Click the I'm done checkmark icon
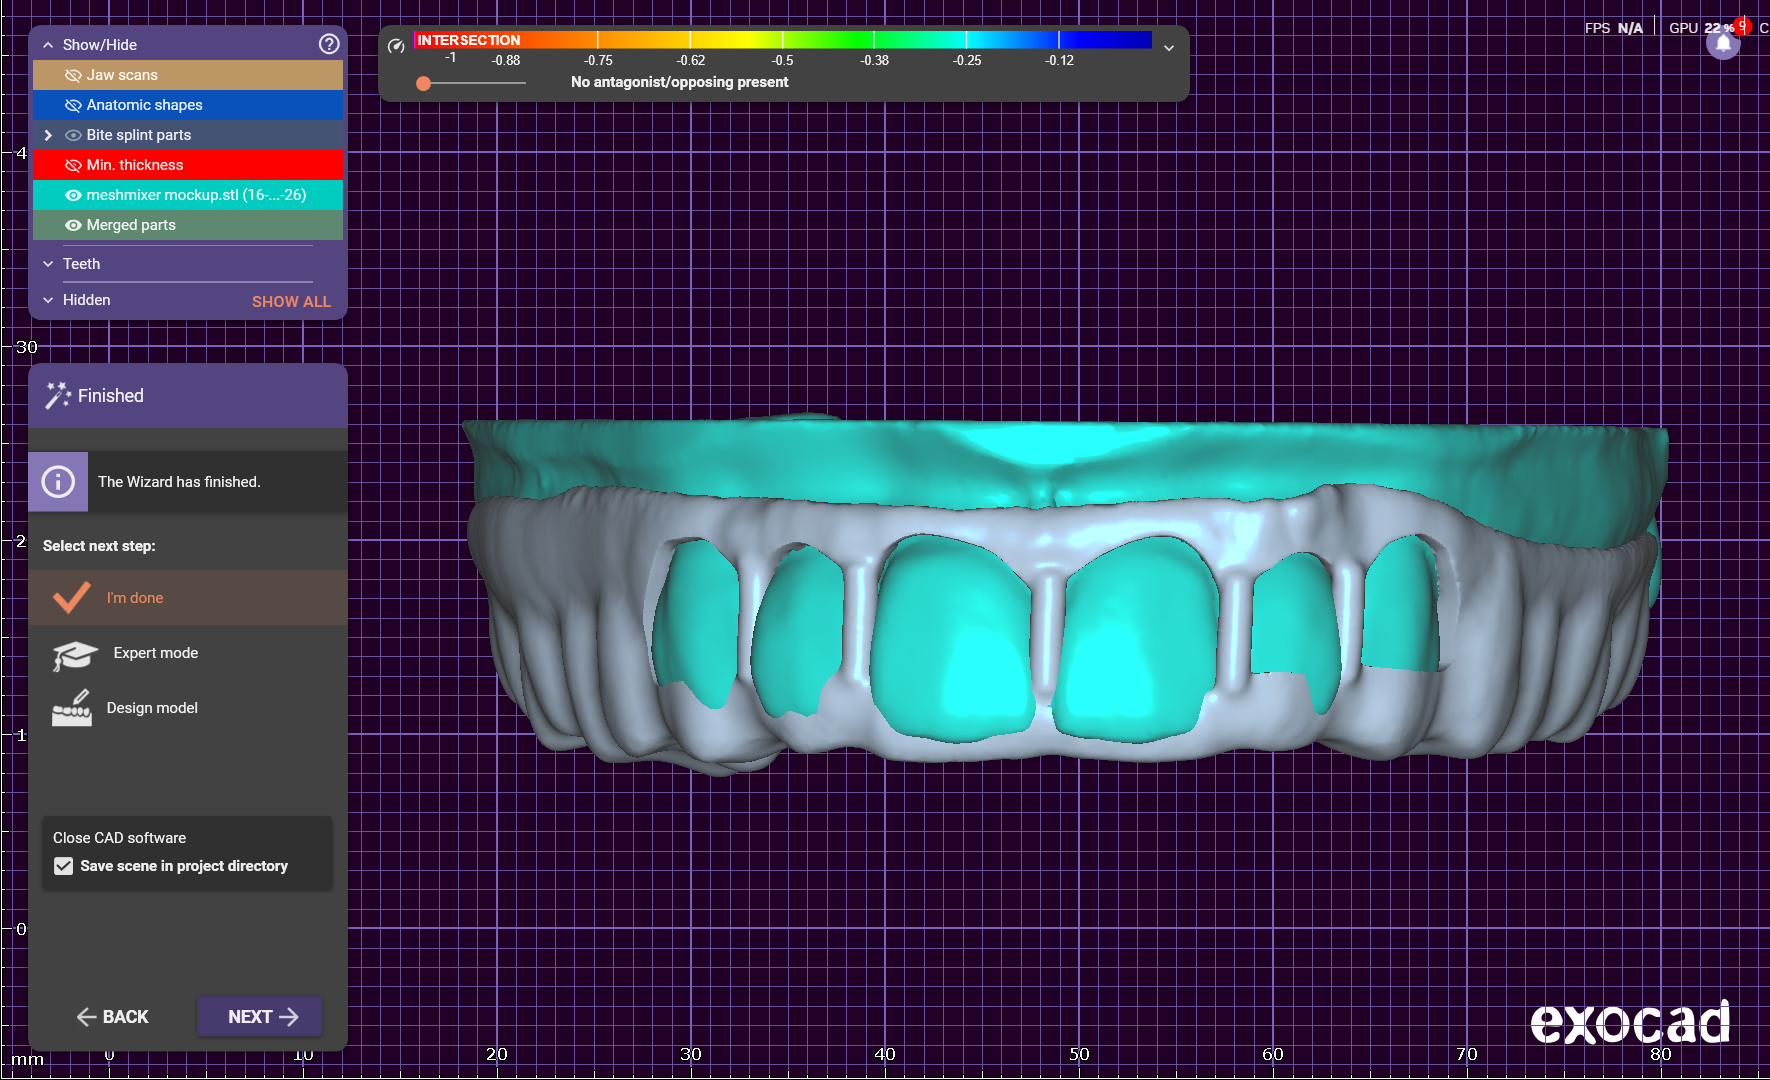This screenshot has width=1770, height=1080. (72, 598)
